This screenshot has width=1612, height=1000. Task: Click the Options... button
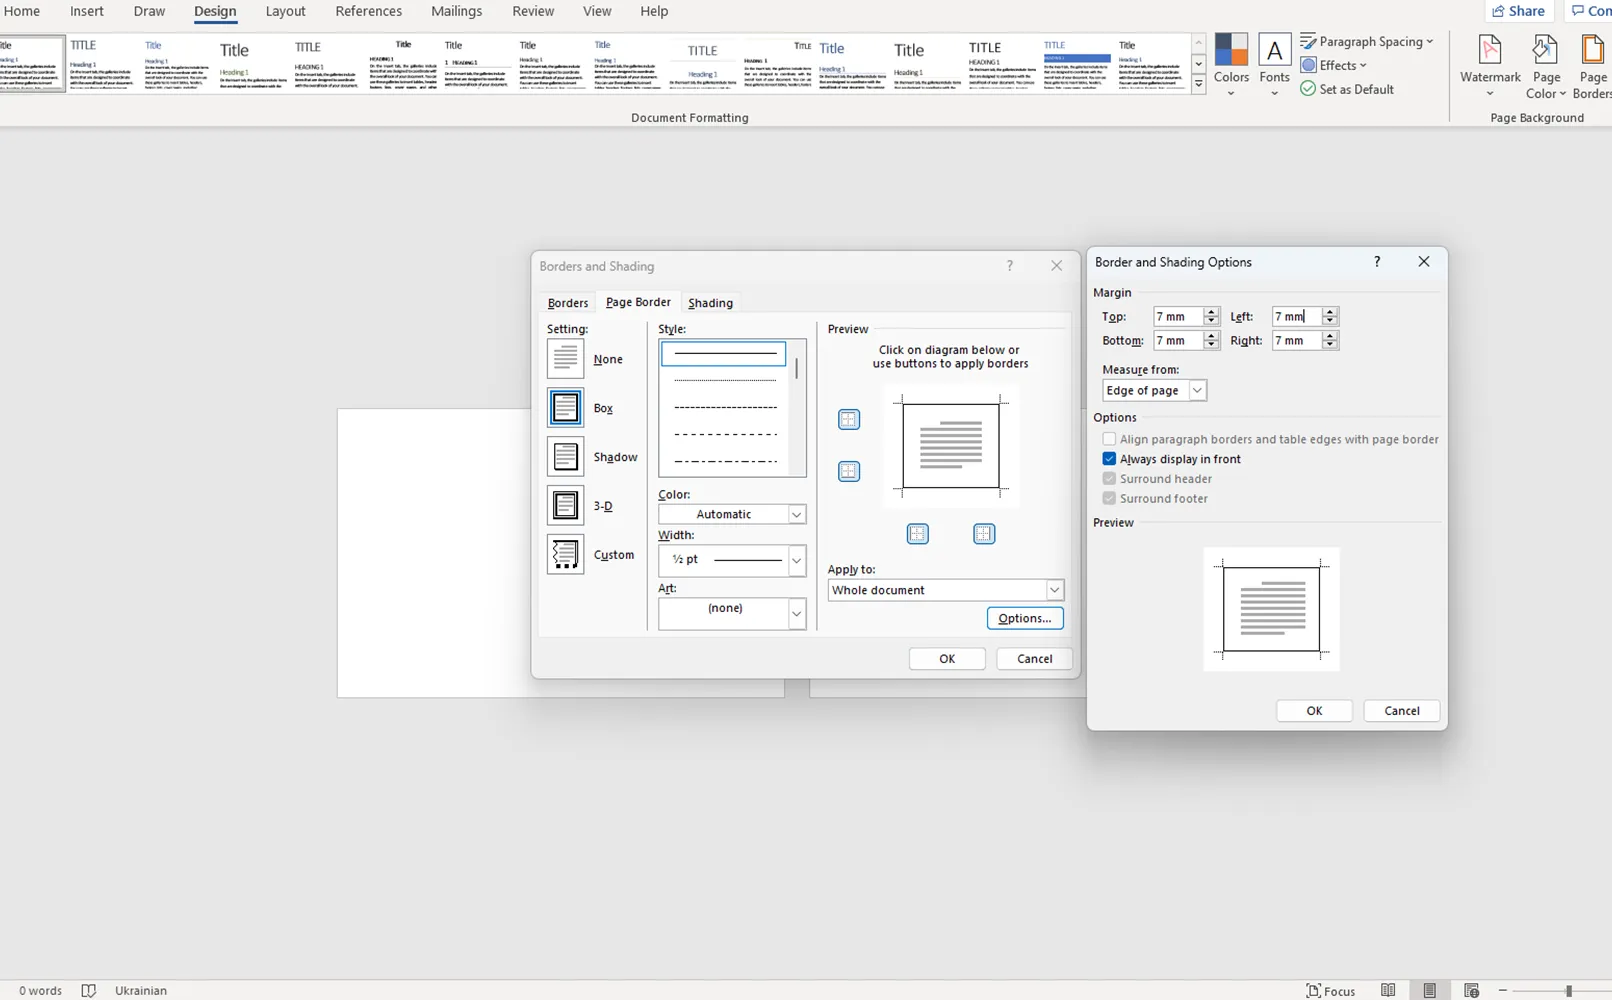coord(1025,618)
